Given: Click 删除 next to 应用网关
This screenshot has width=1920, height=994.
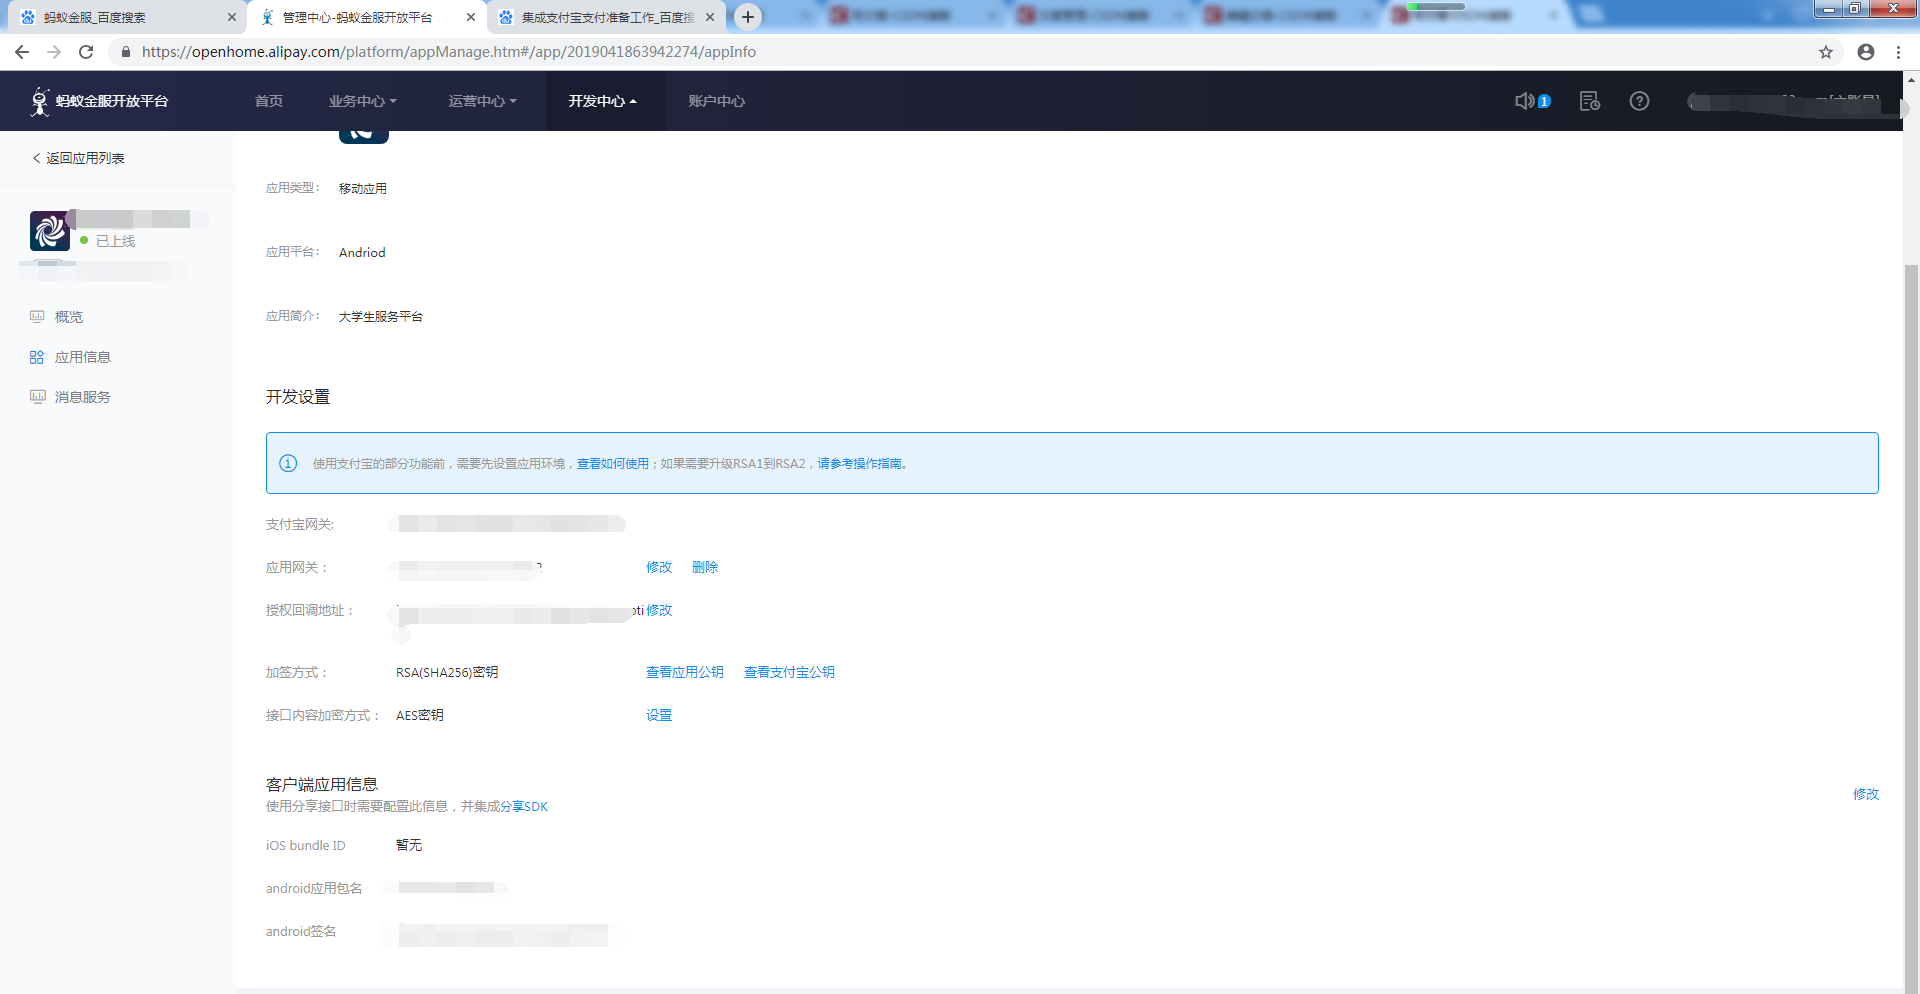Looking at the screenshot, I should (x=705, y=567).
